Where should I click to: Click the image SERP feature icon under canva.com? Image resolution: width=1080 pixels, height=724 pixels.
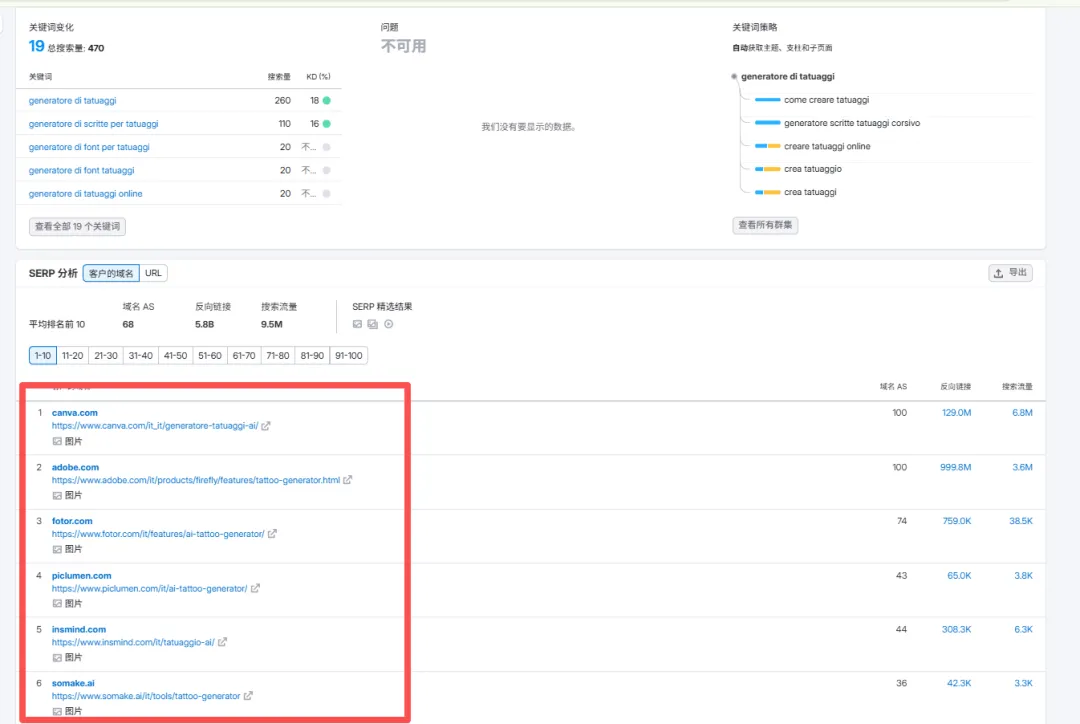(x=57, y=442)
